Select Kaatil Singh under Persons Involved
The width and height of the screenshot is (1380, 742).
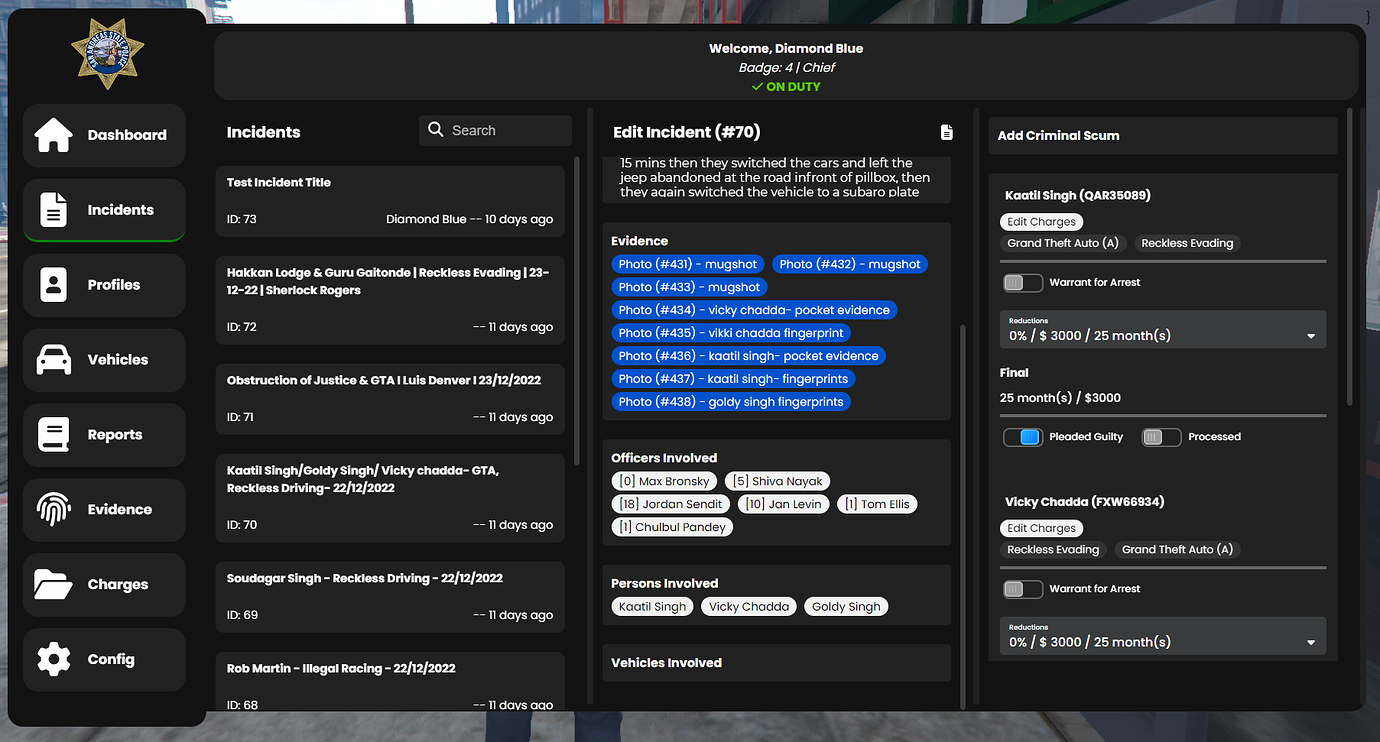pyautogui.click(x=652, y=605)
